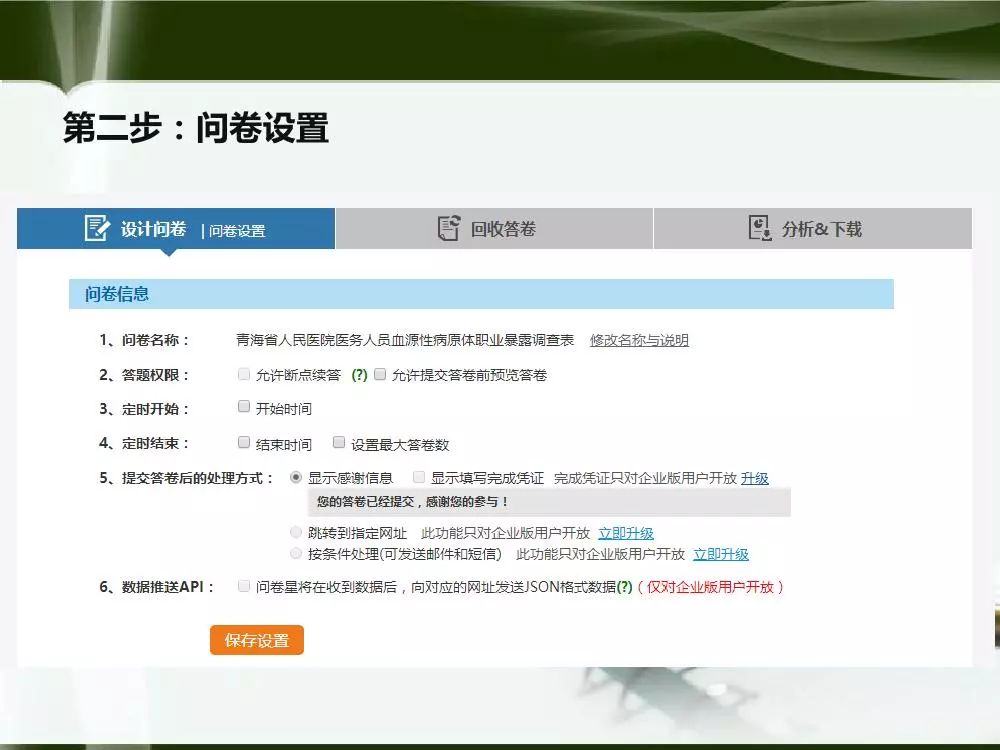Viewport: 1000px width, 750px height.
Task: Switch to the 回收答卷 tab
Action: coord(494,229)
